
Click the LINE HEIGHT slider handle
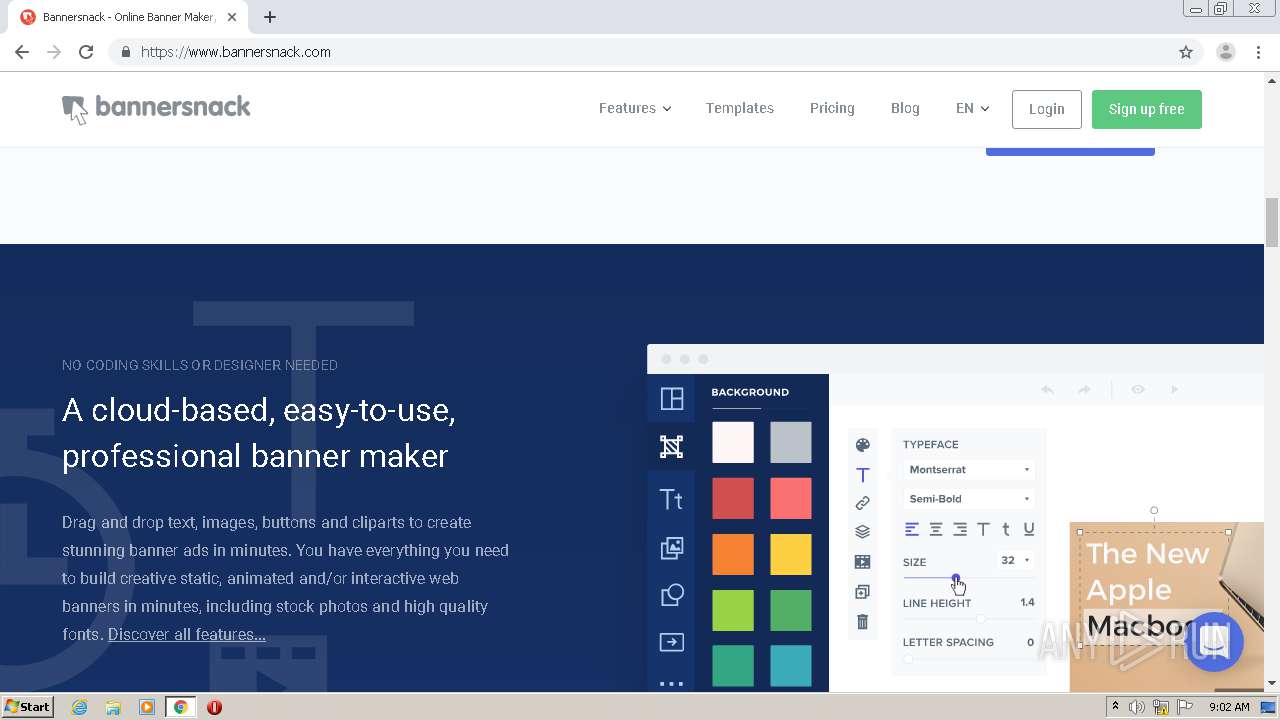981,619
